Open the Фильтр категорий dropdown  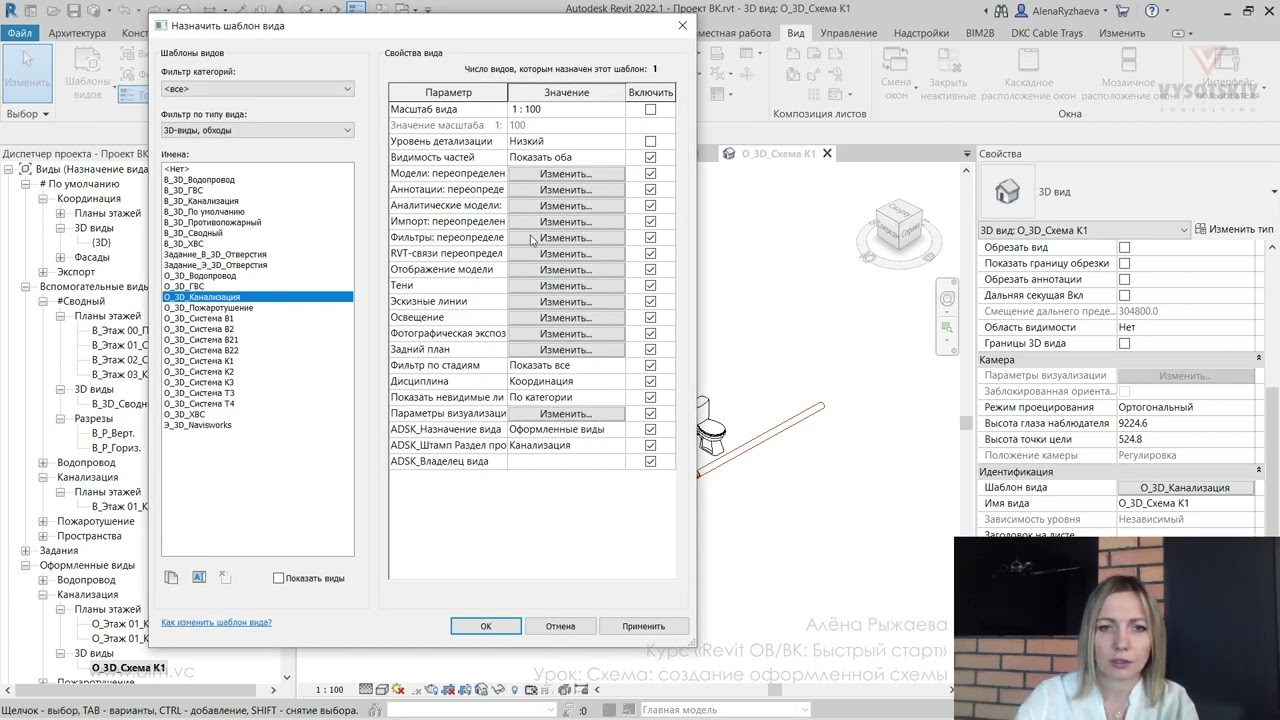tap(257, 89)
